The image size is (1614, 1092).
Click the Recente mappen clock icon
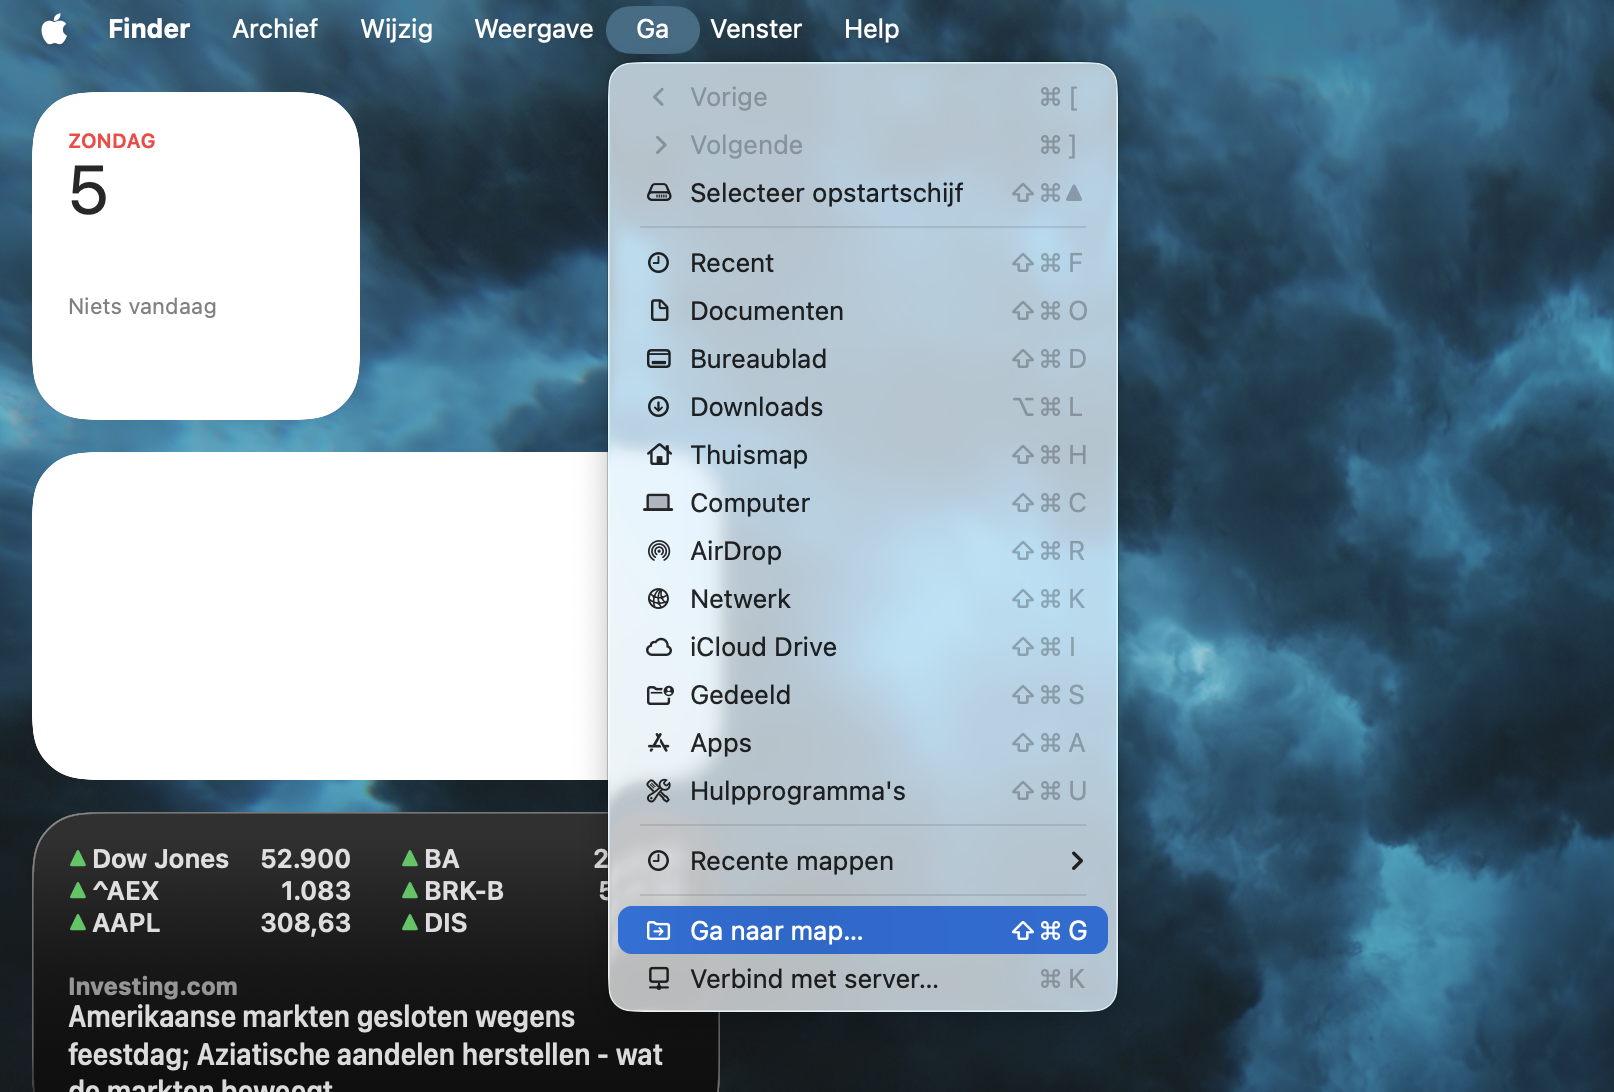point(658,861)
